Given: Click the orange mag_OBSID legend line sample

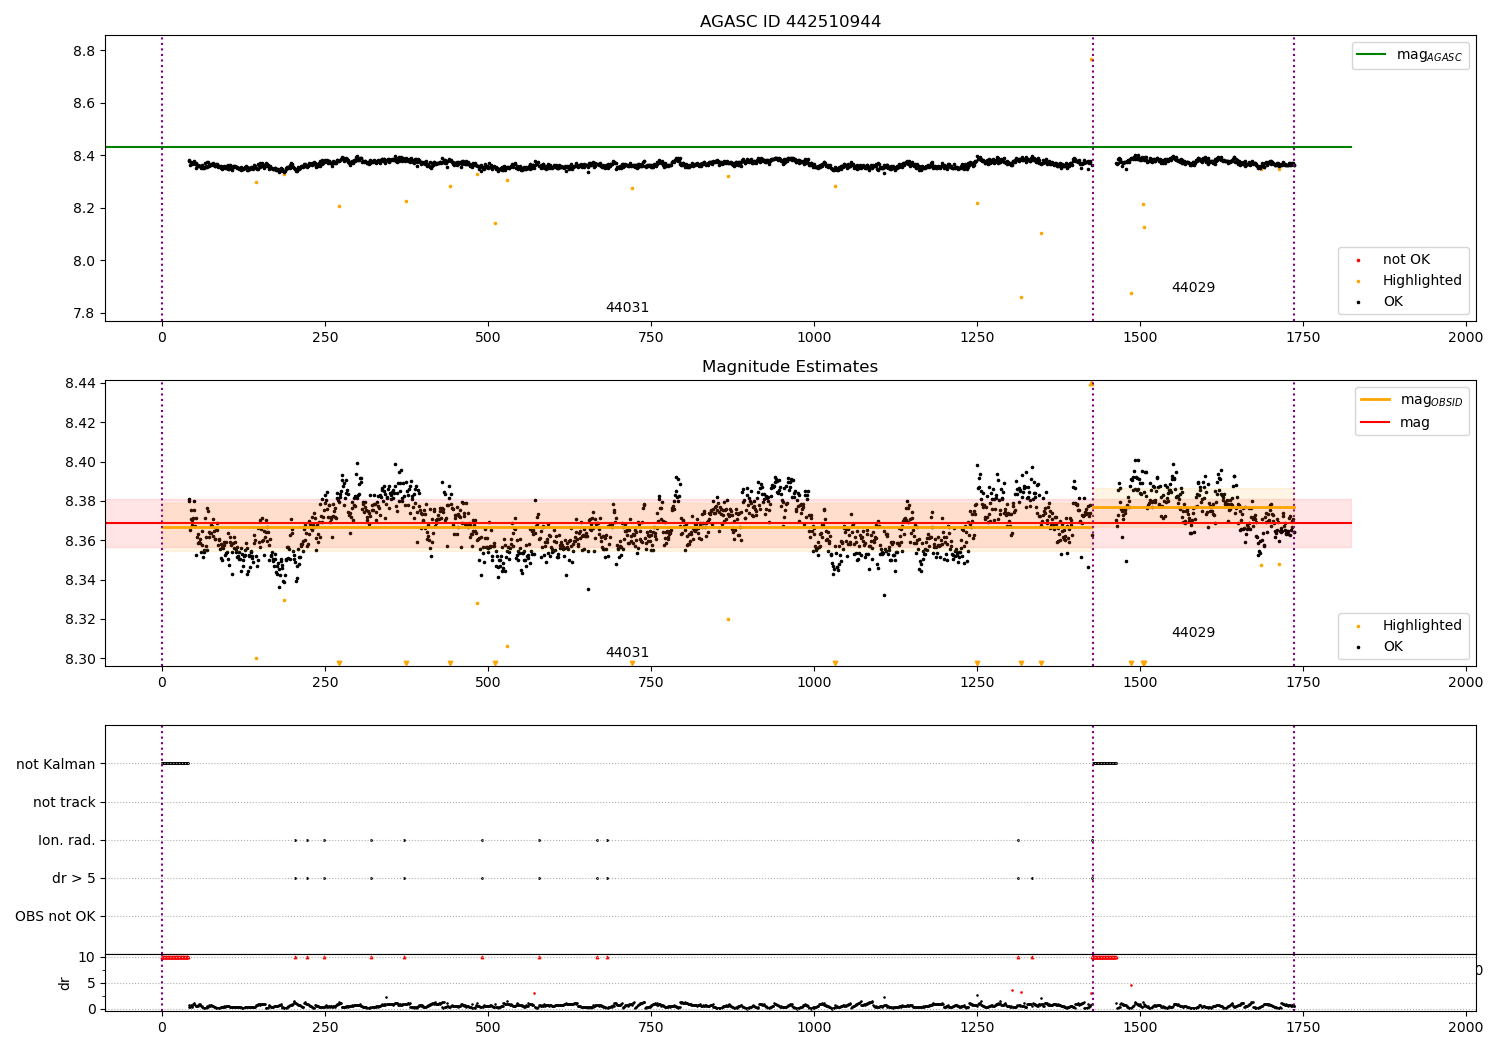Looking at the screenshot, I should point(1376,400).
